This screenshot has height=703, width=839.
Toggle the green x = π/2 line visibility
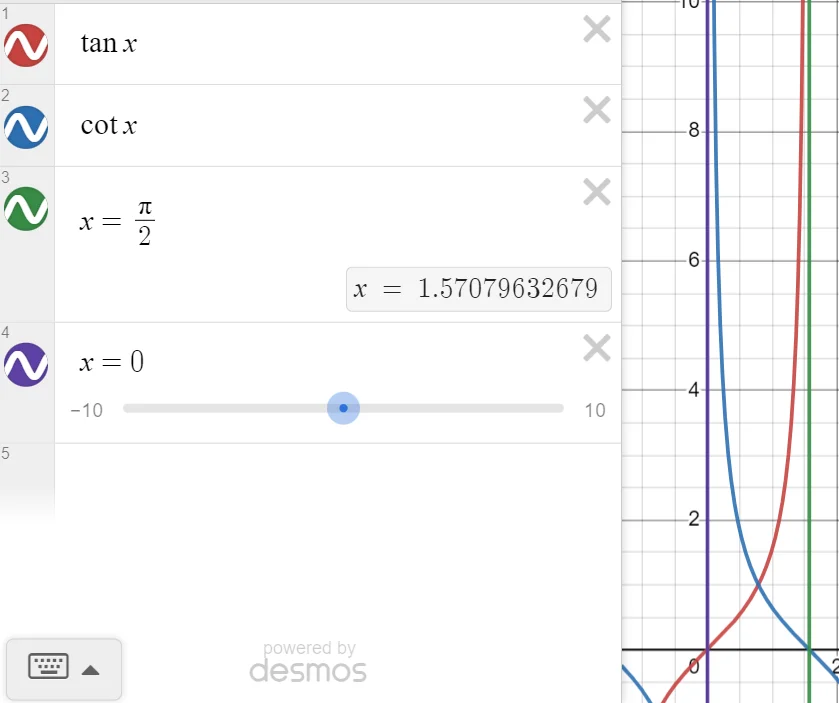pos(26,209)
